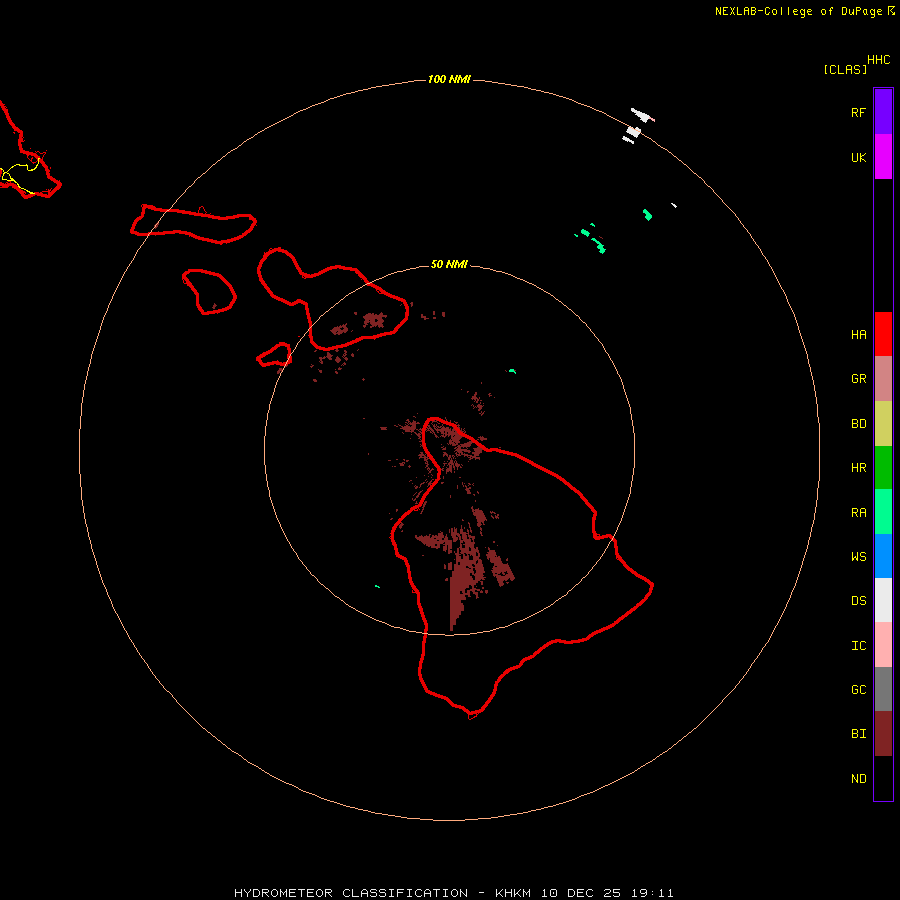
Task: Pick the RA light green legend swatch
Action: click(x=883, y=512)
